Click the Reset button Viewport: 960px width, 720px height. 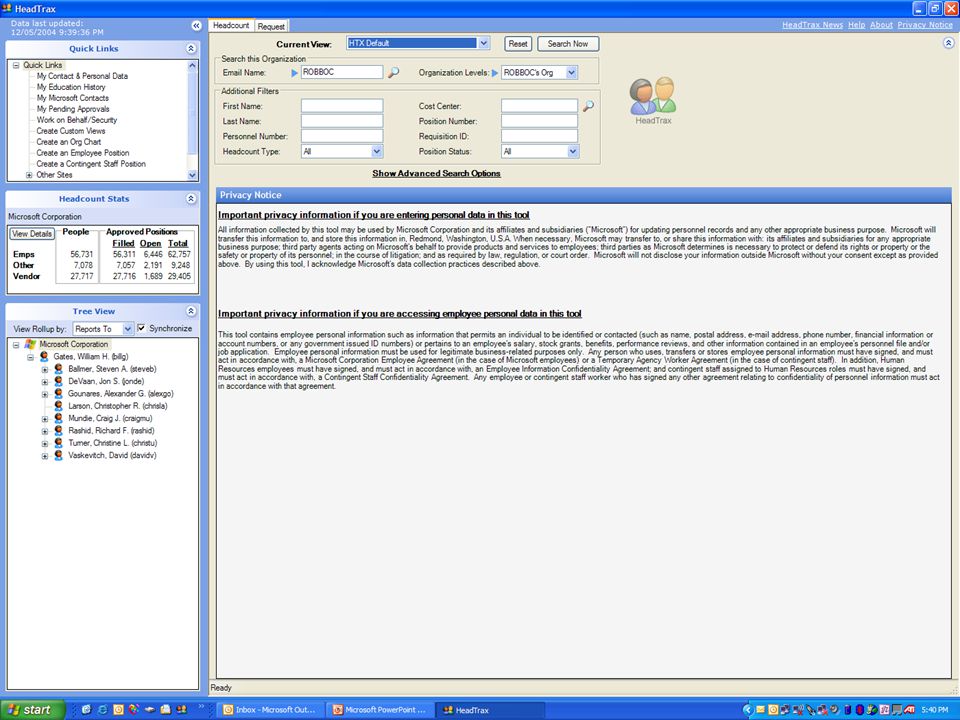pos(517,43)
